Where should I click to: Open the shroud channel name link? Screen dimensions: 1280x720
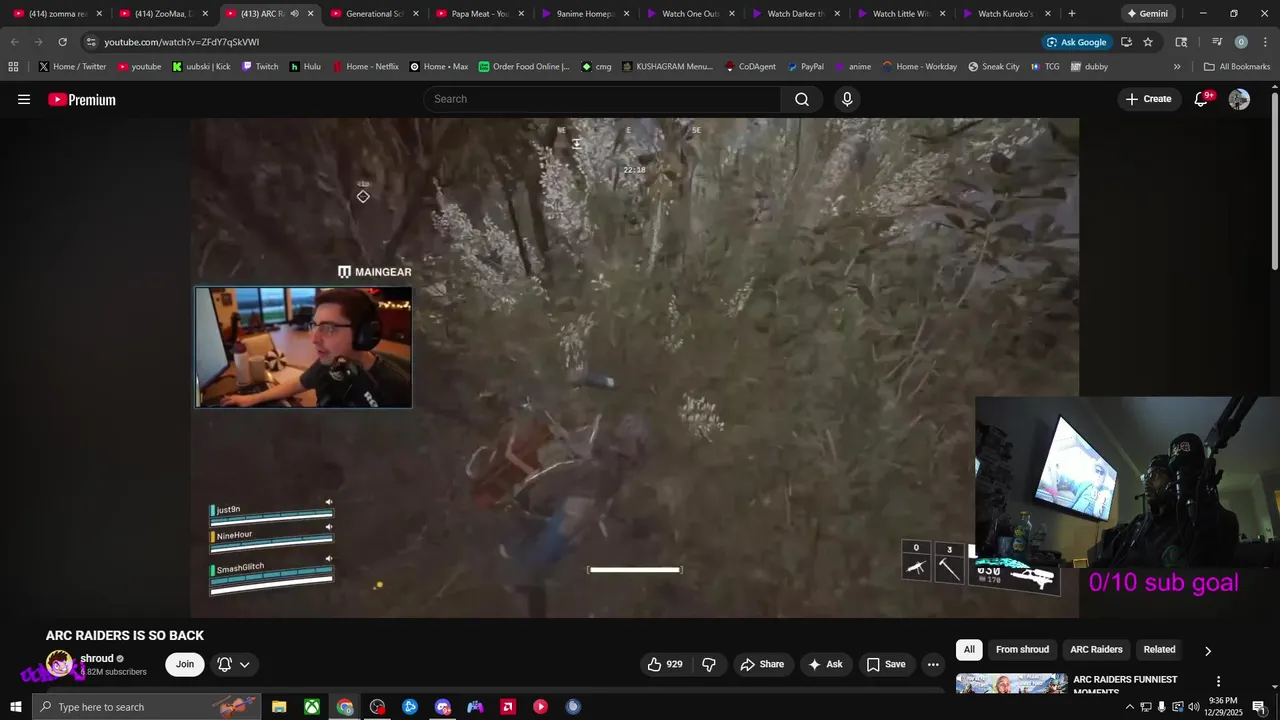[x=97, y=658]
